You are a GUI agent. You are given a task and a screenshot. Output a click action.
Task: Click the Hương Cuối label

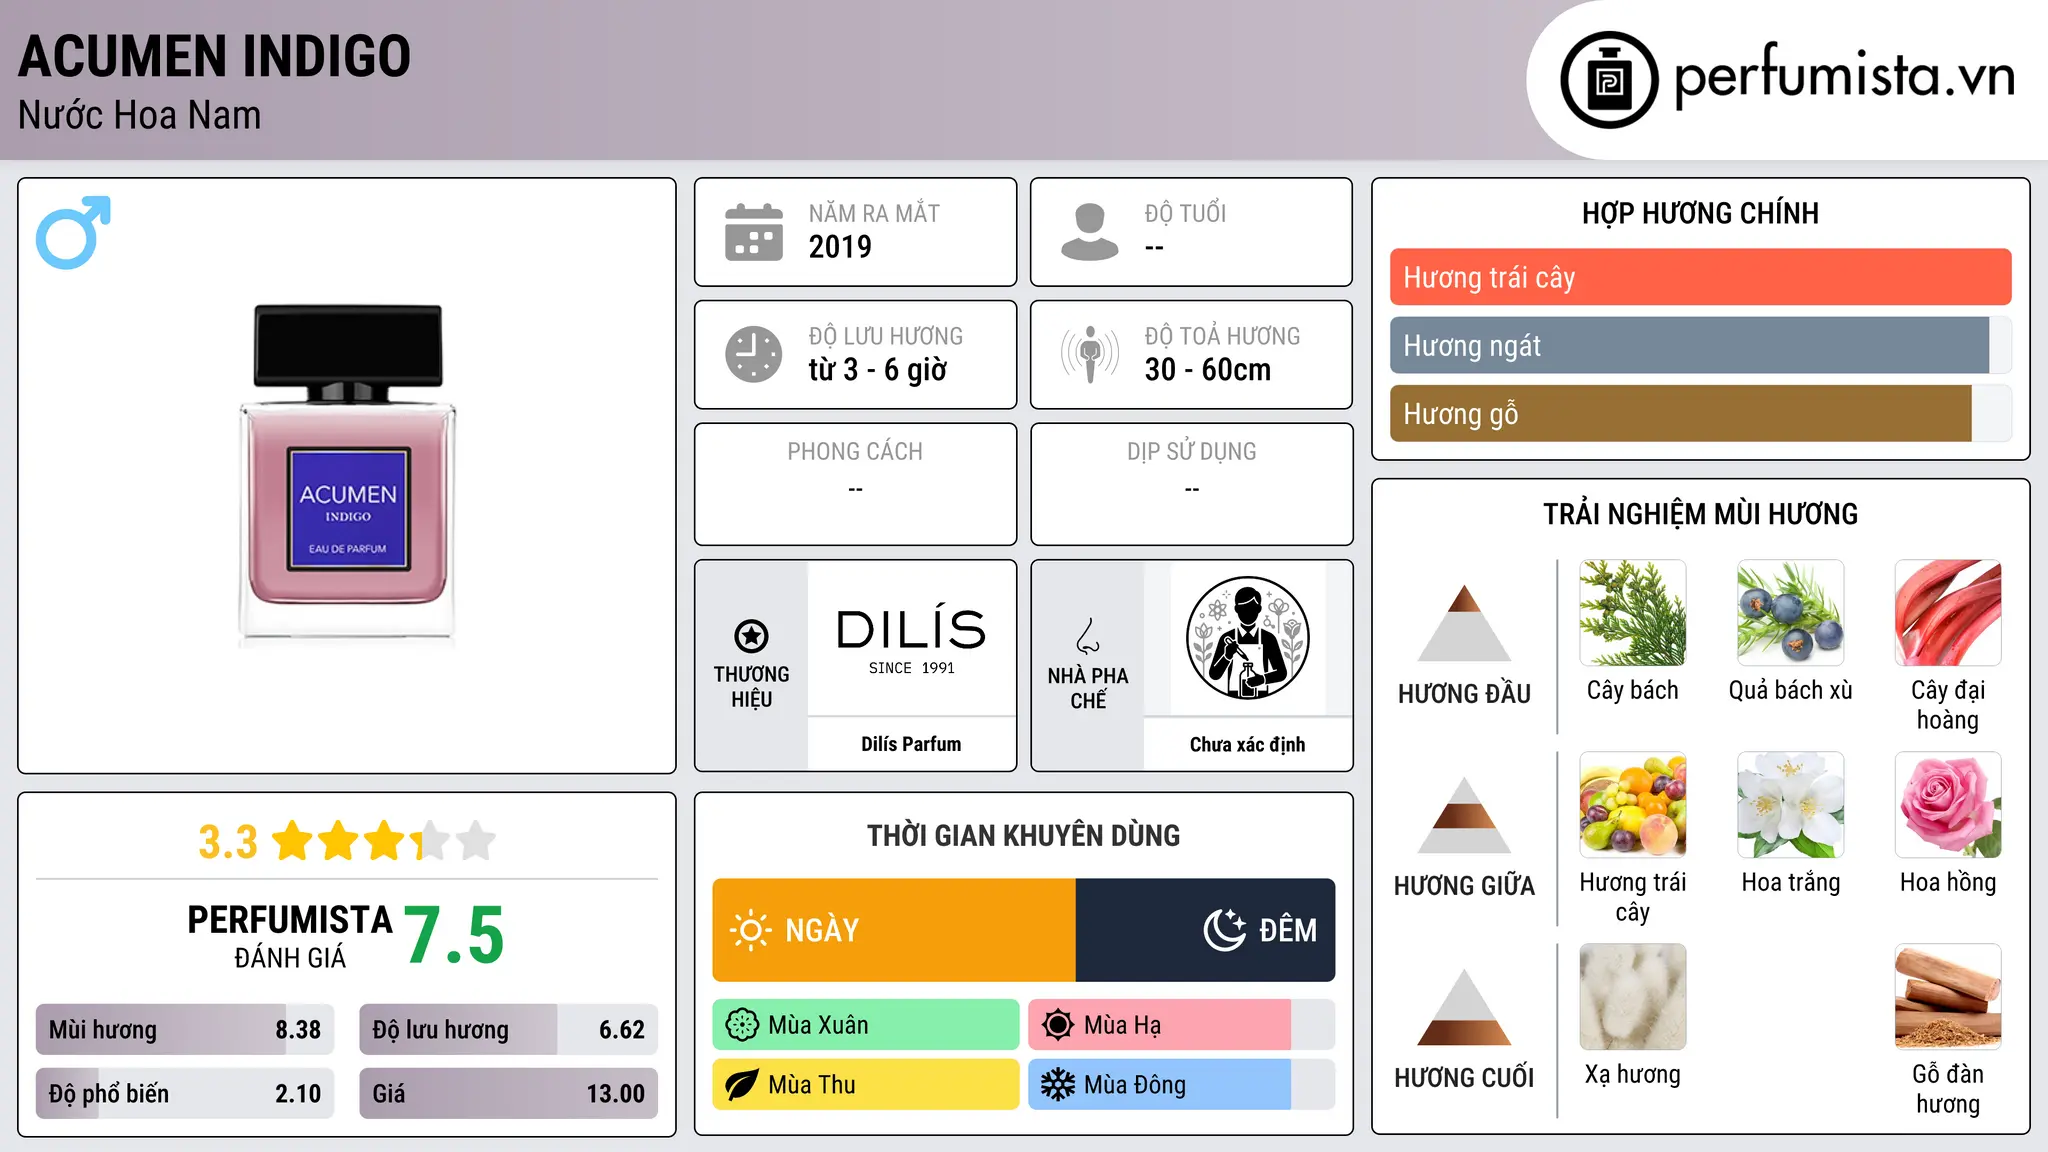(x=1464, y=1077)
